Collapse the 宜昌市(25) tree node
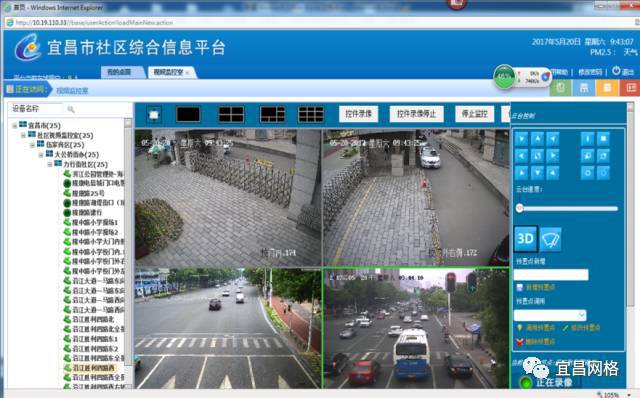The height and width of the screenshot is (398, 640). pyautogui.click(x=15, y=125)
